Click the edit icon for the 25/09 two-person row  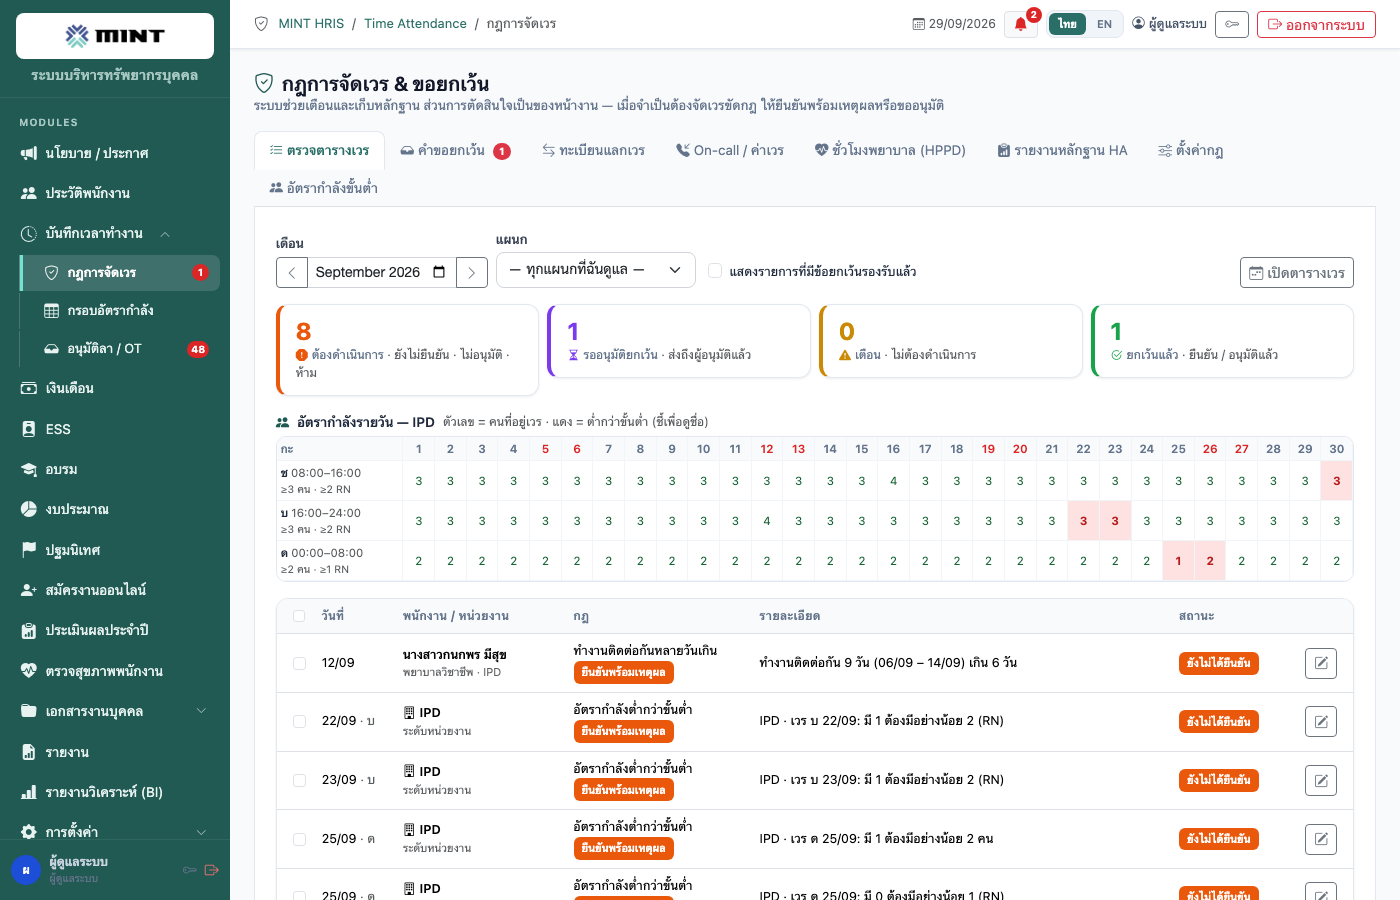1321,839
